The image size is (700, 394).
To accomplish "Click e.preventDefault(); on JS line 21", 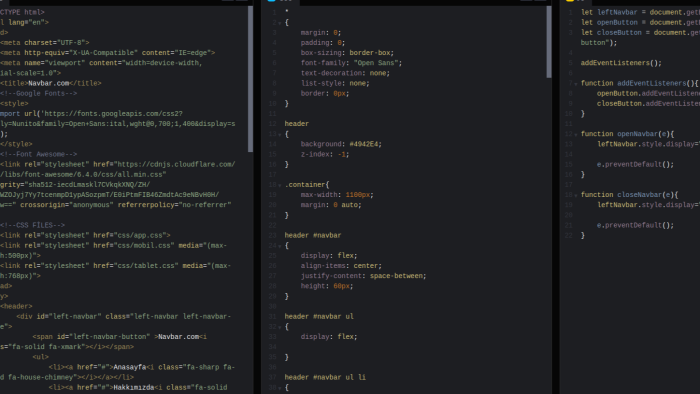I will coord(635,225).
